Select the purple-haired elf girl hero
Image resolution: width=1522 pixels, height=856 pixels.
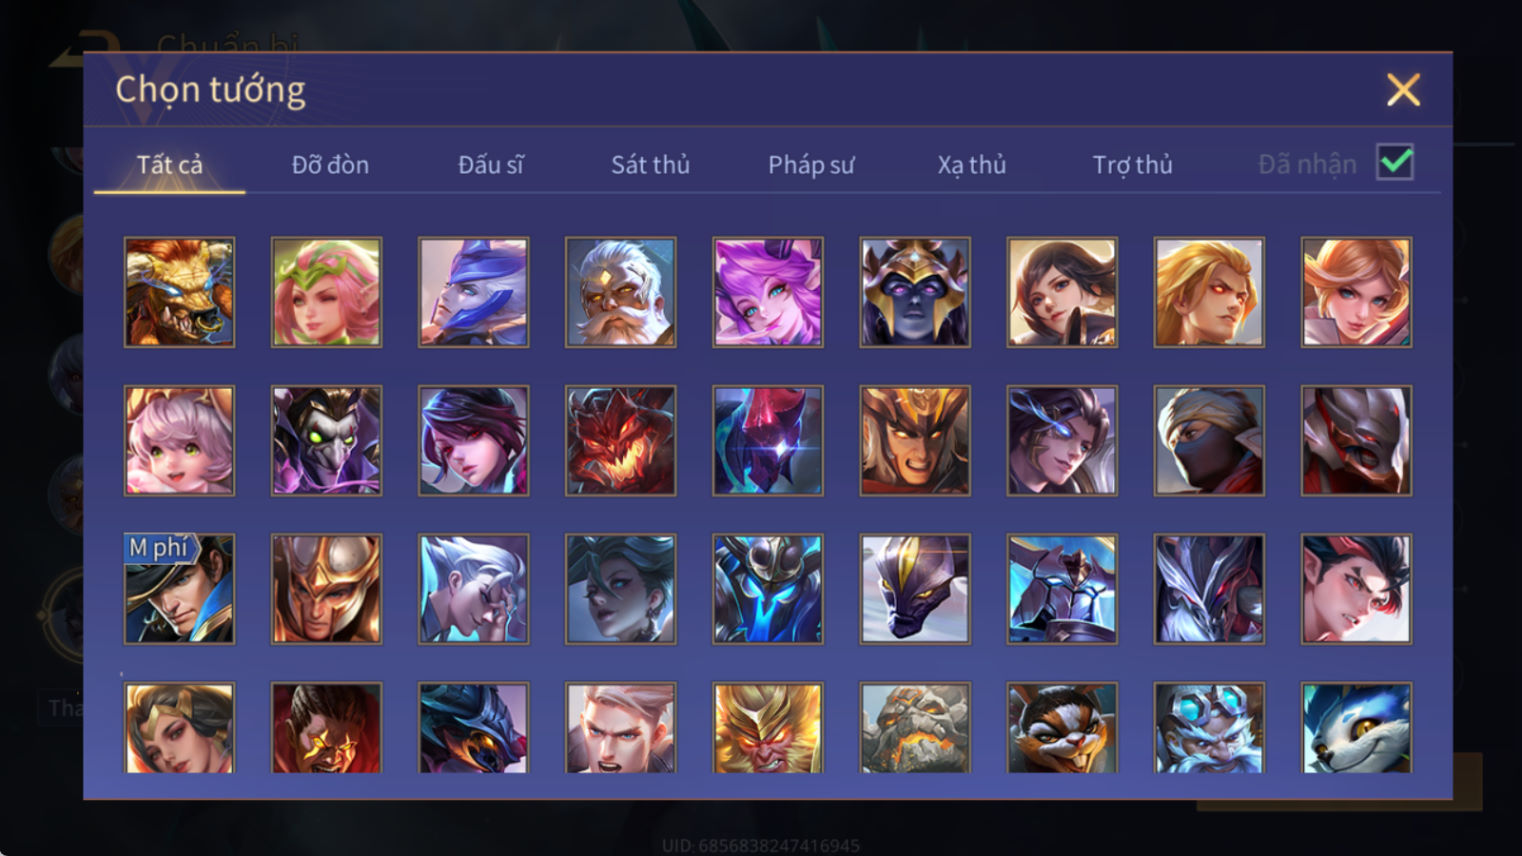click(x=768, y=292)
